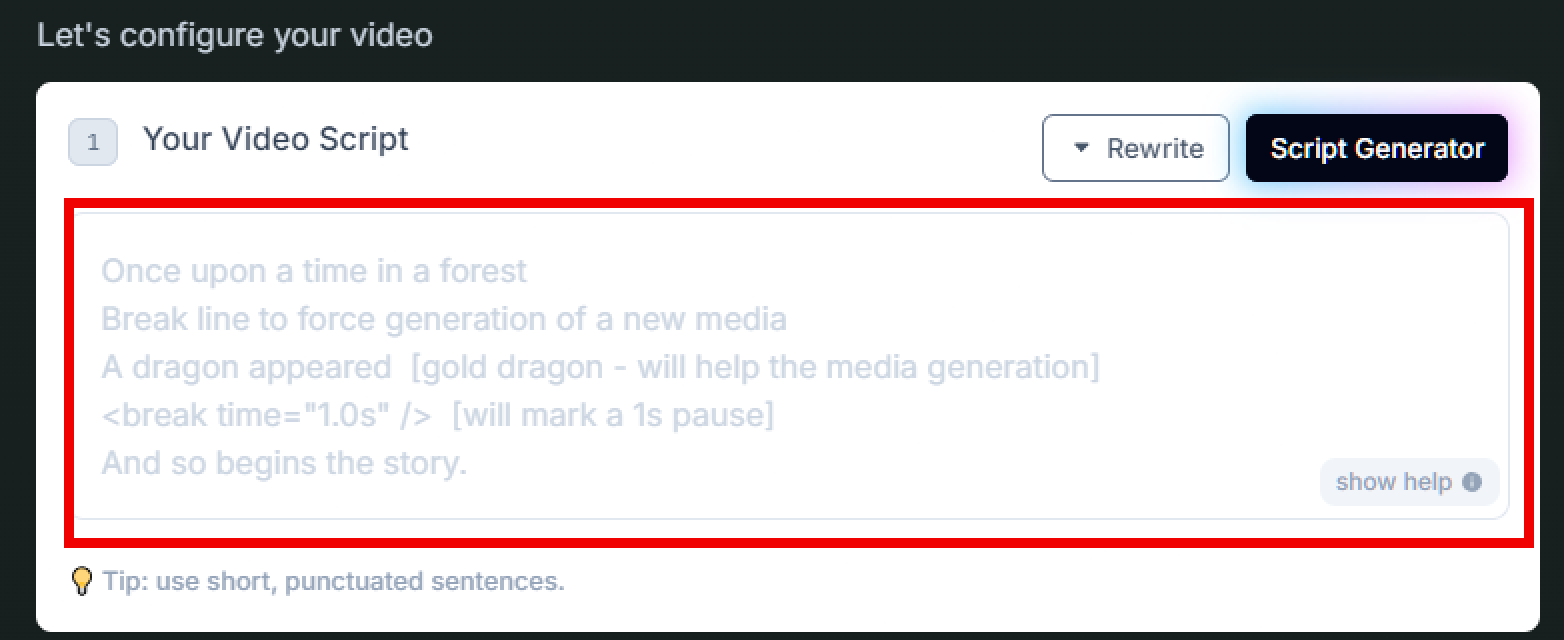Screen dimensions: 1564x640
Task: Click the 'Once upon a time' placeholder text
Action: click(x=313, y=270)
